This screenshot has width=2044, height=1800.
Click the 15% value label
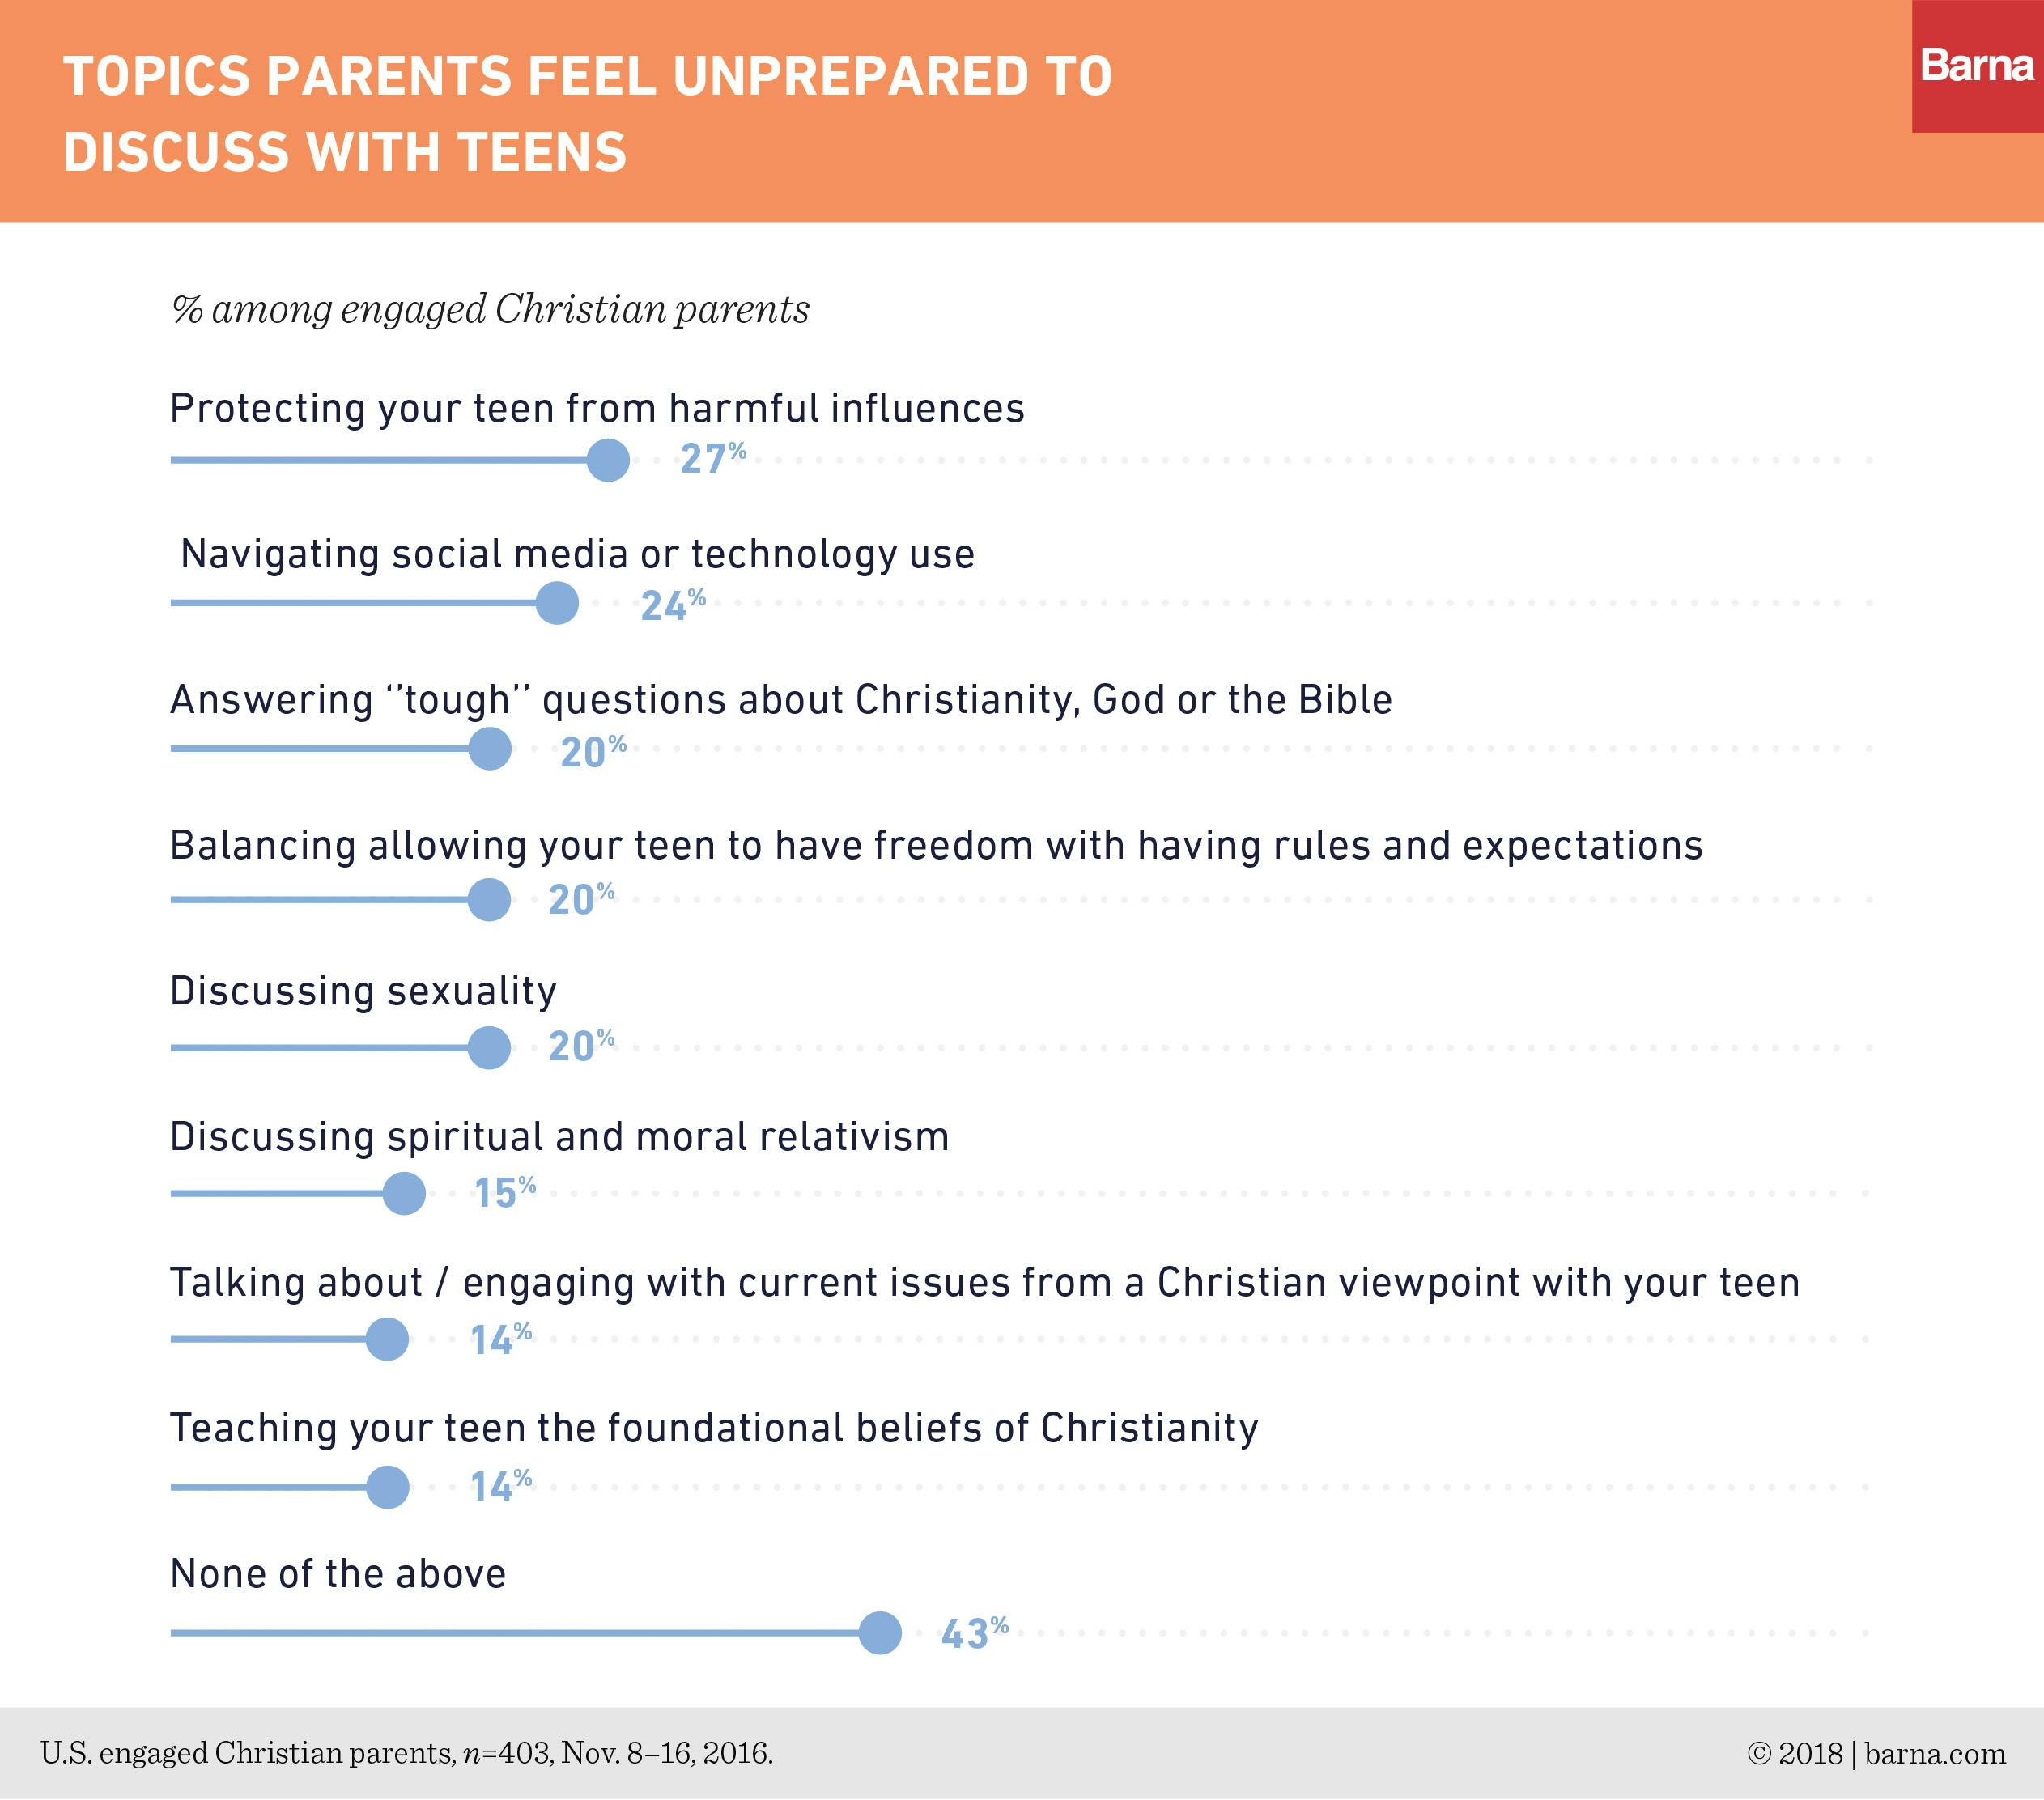(x=504, y=1192)
